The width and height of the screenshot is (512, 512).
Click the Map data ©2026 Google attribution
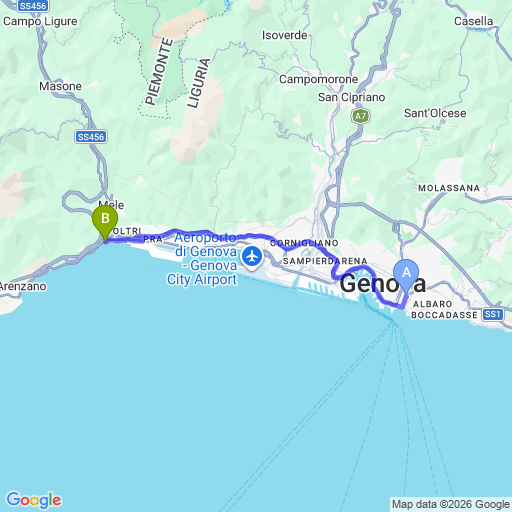click(451, 504)
